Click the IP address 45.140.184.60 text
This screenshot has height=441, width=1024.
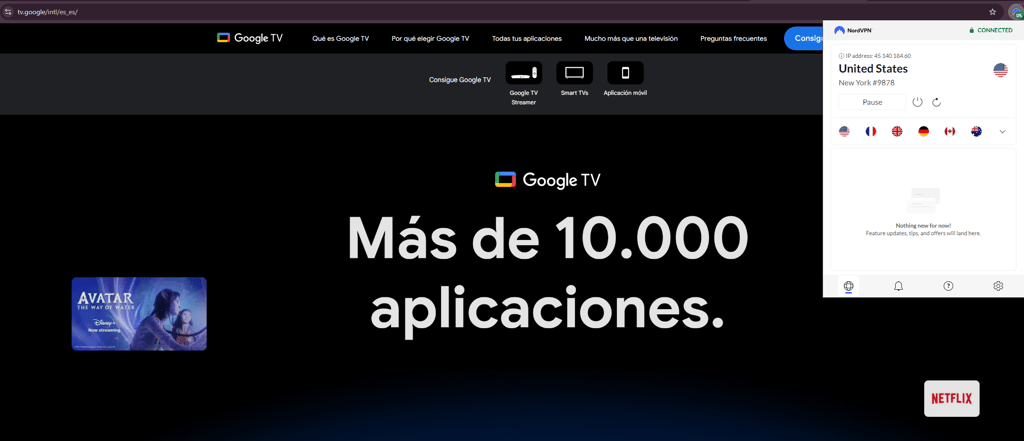(878, 56)
